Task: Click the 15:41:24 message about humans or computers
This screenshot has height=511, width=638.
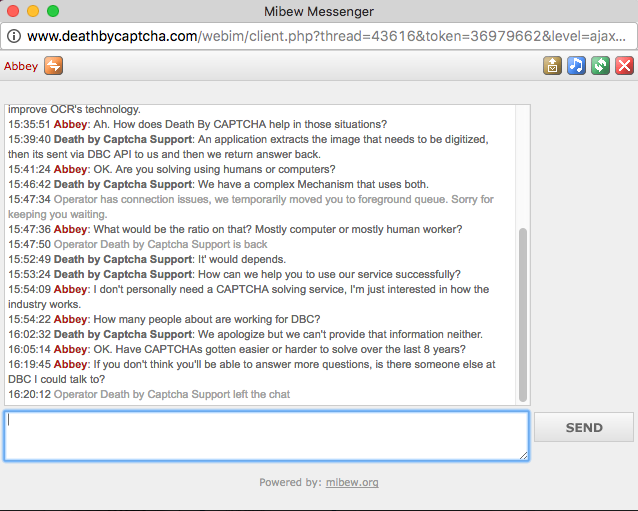Action: [172, 169]
